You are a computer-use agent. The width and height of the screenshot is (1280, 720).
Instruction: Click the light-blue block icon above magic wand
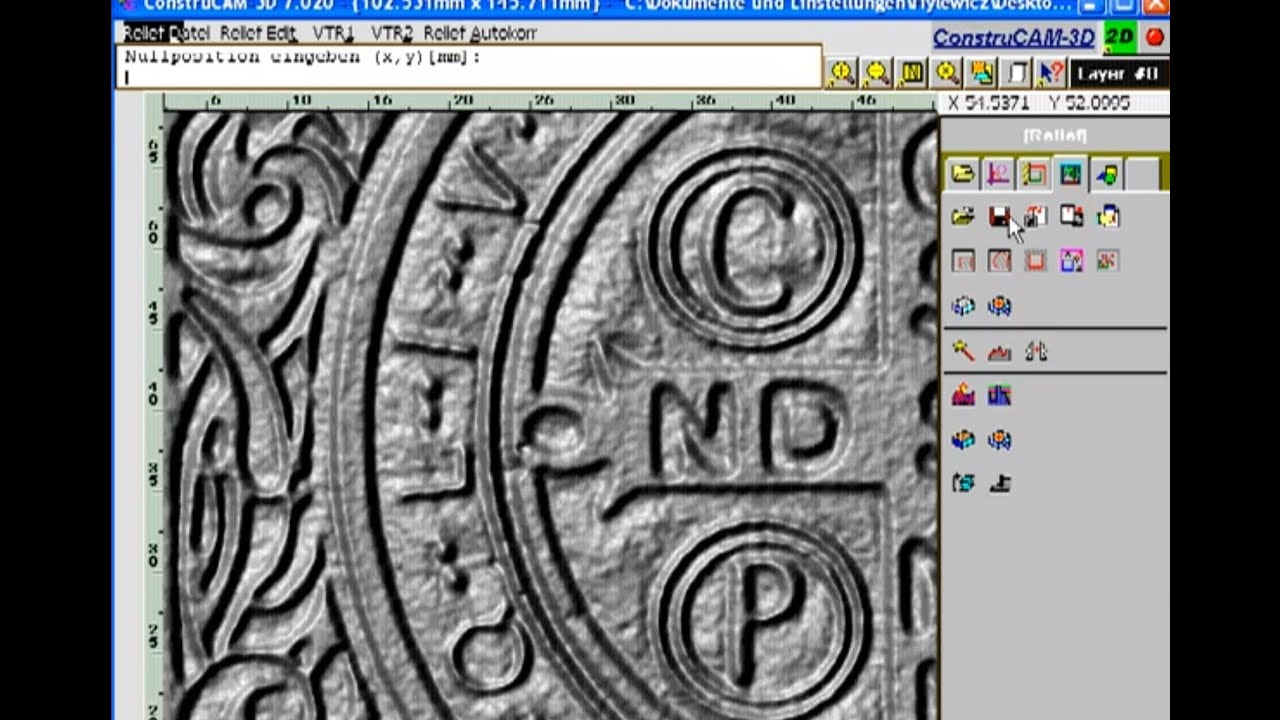(963, 306)
